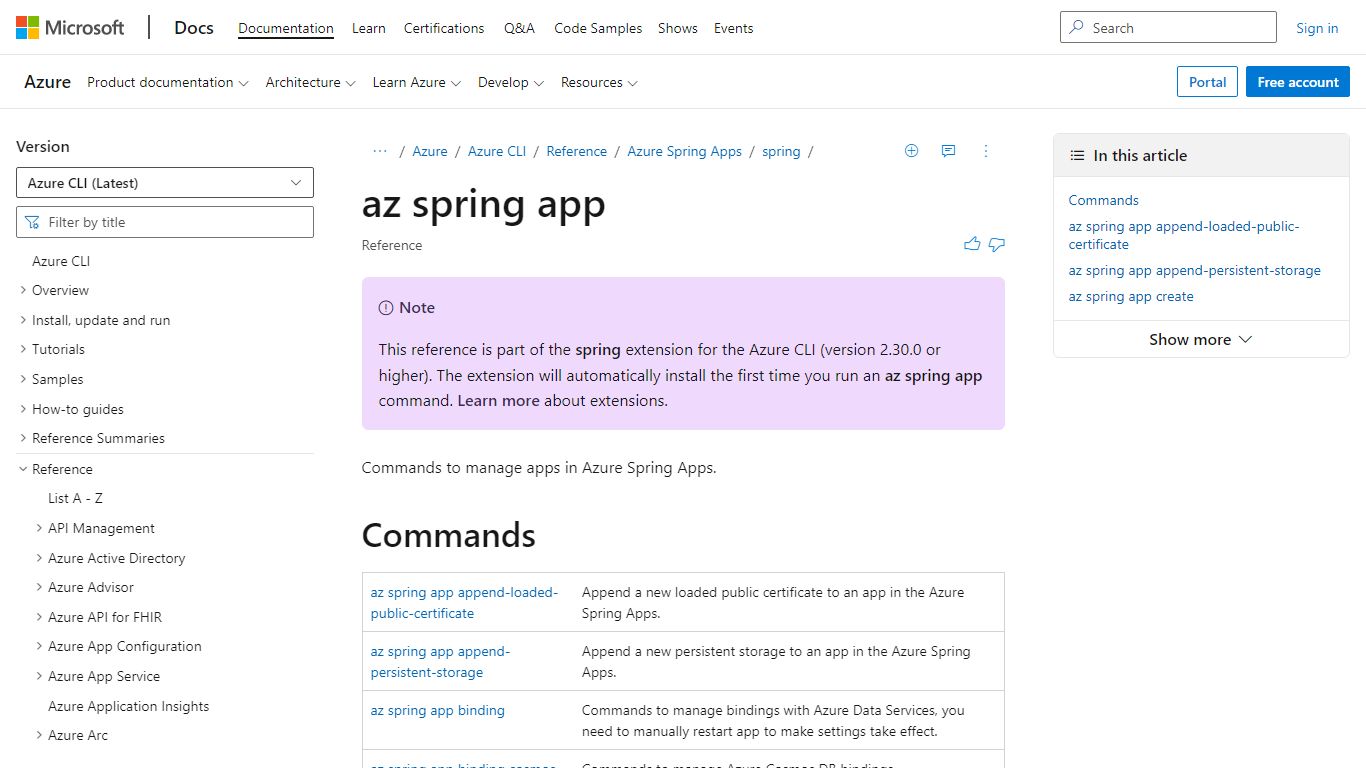1366x768 pixels.
Task: Click the Portal button
Action: (1208, 82)
